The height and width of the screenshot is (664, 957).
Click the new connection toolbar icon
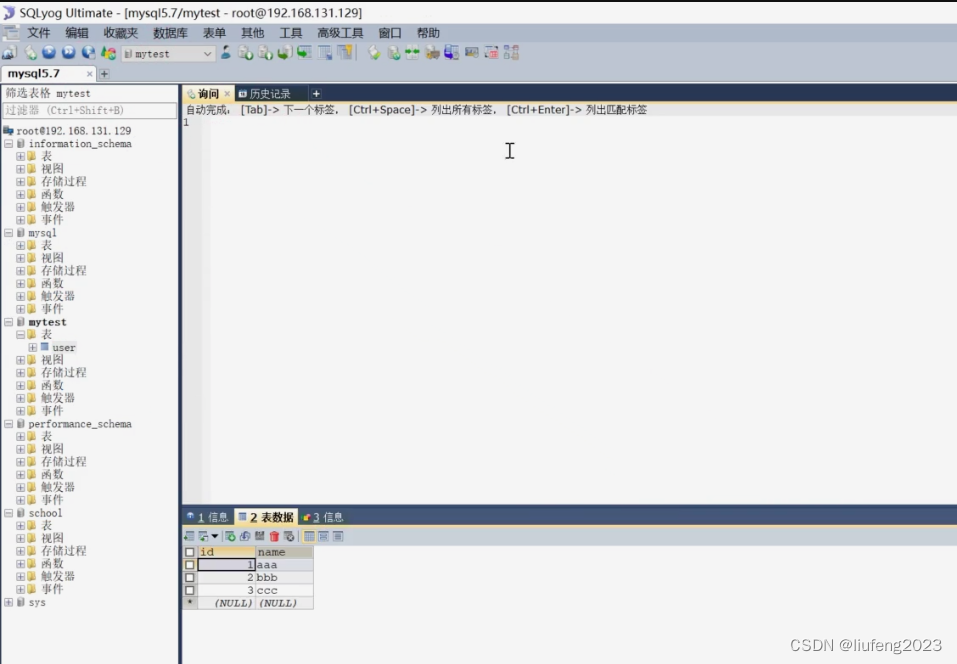click(9, 53)
